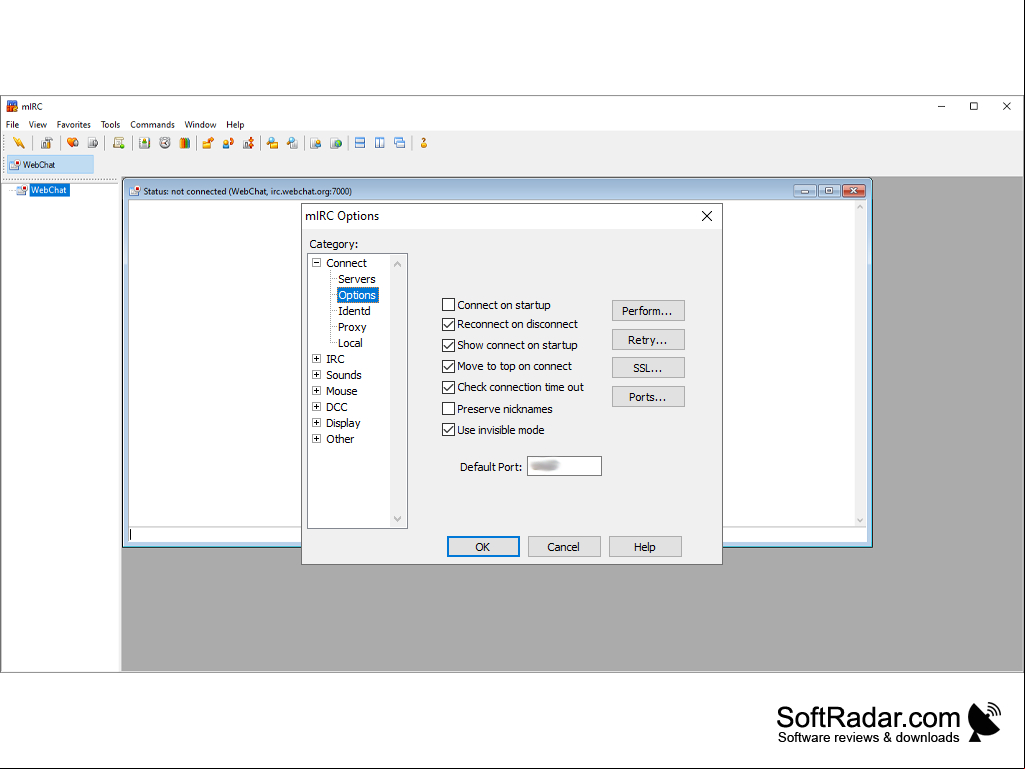Image resolution: width=1025 pixels, height=769 pixels.
Task: Open the Channels list toolbar icon
Action: [93, 143]
